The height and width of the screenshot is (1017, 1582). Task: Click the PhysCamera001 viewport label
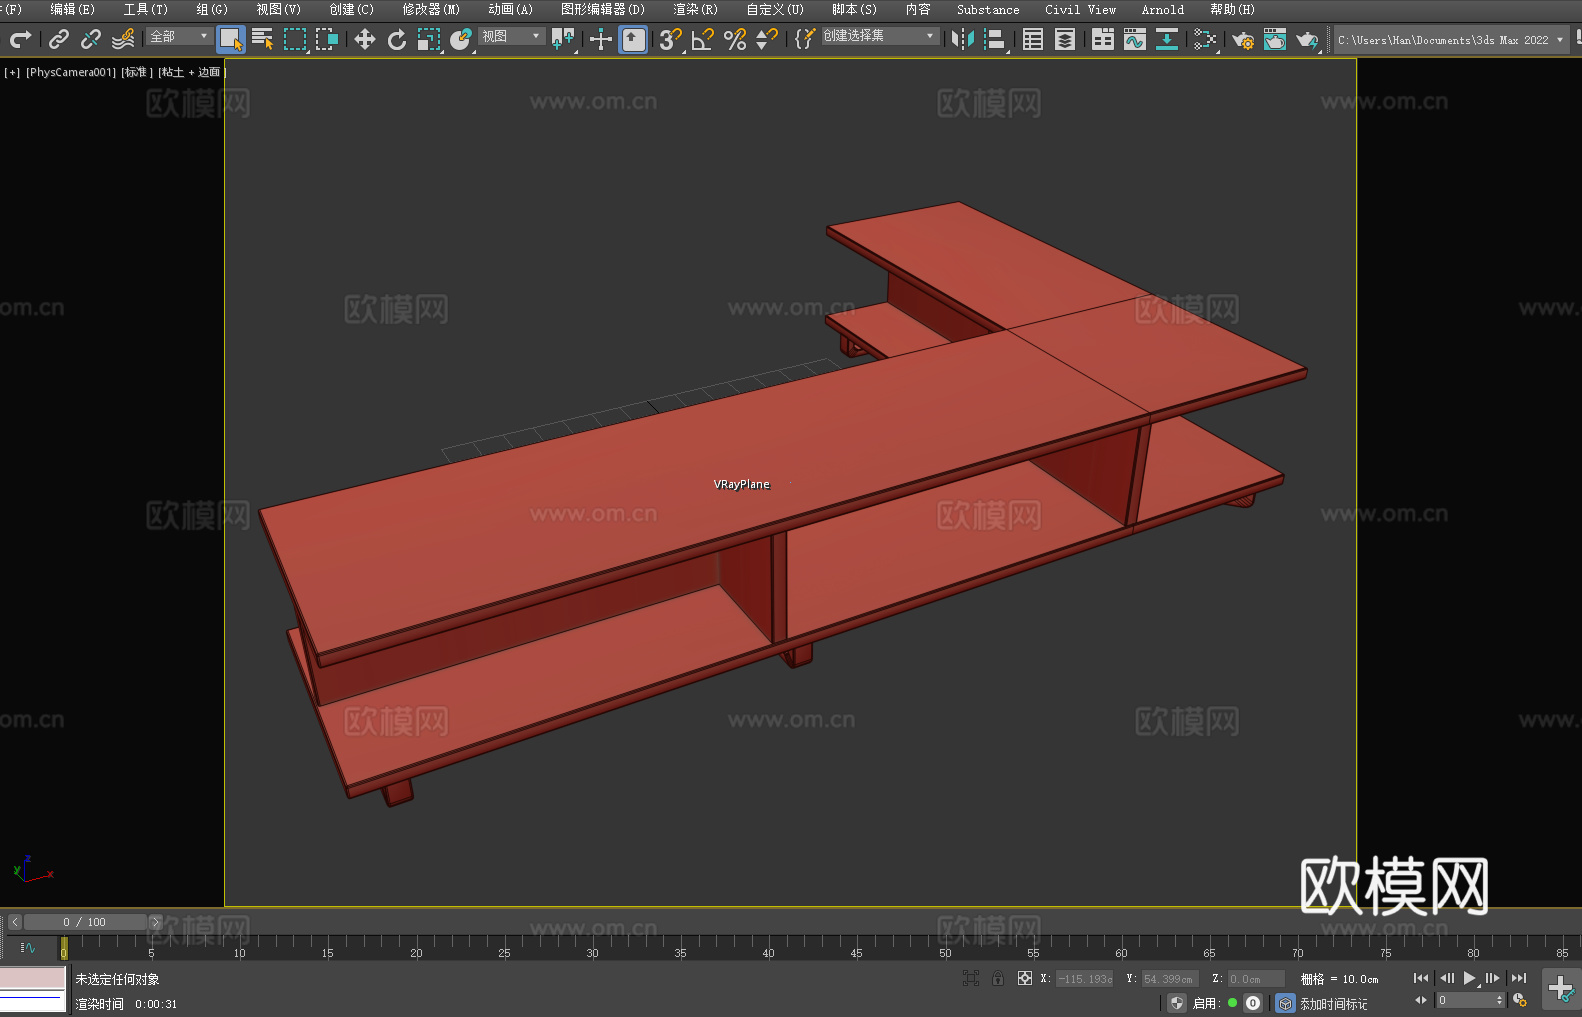[x=71, y=72]
